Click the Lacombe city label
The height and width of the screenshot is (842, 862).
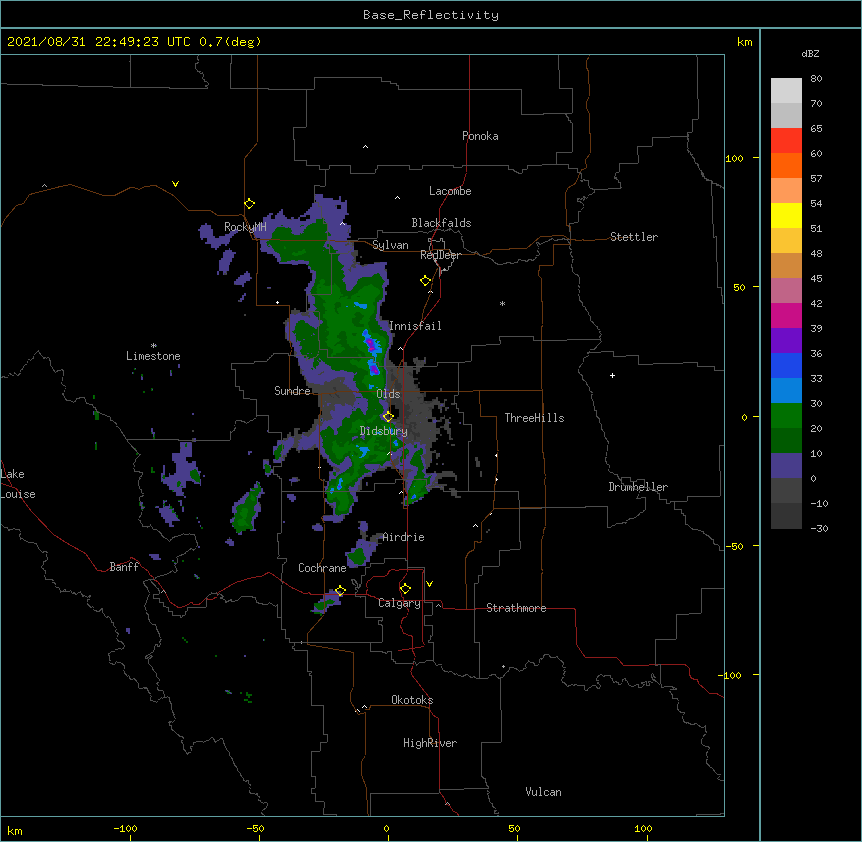click(450, 191)
